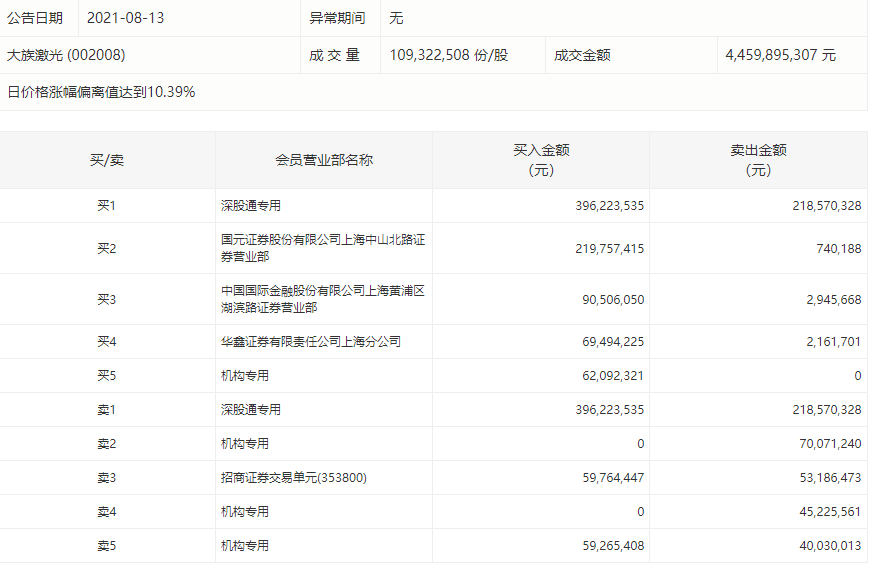Click the 卖5 row label
881x572 pixels.
(x=107, y=546)
